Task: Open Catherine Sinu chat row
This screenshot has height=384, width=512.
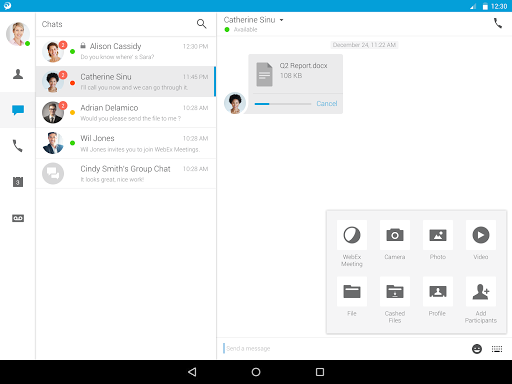Action: pyautogui.click(x=126, y=82)
